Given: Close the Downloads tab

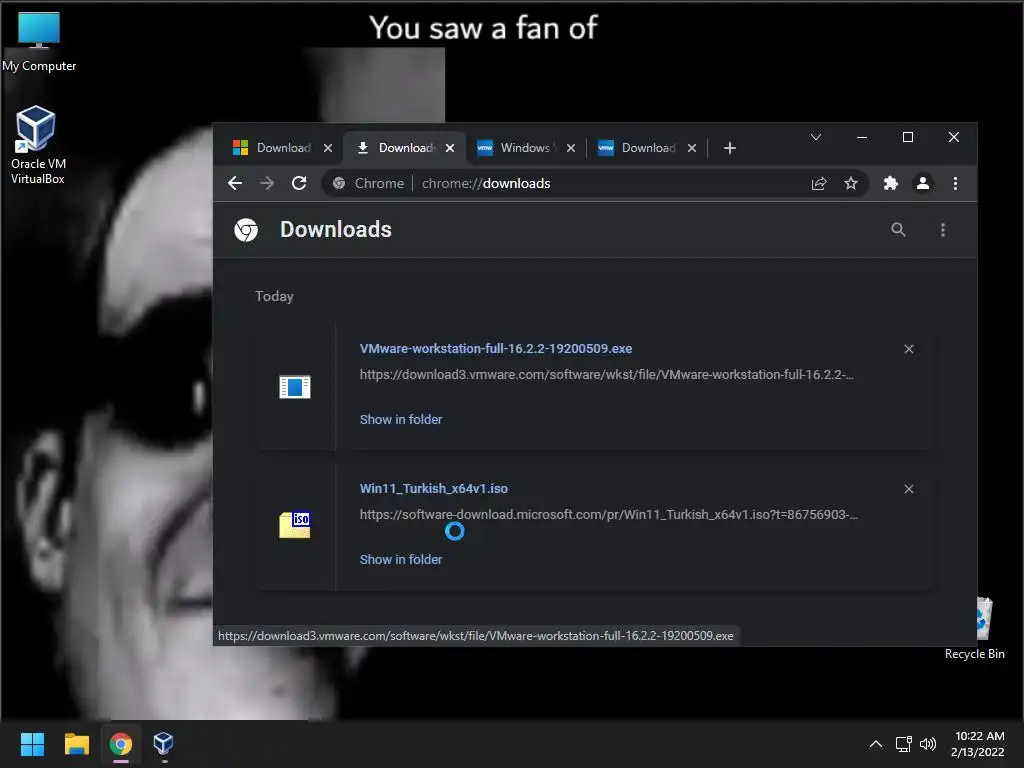Looking at the screenshot, I should (450, 148).
